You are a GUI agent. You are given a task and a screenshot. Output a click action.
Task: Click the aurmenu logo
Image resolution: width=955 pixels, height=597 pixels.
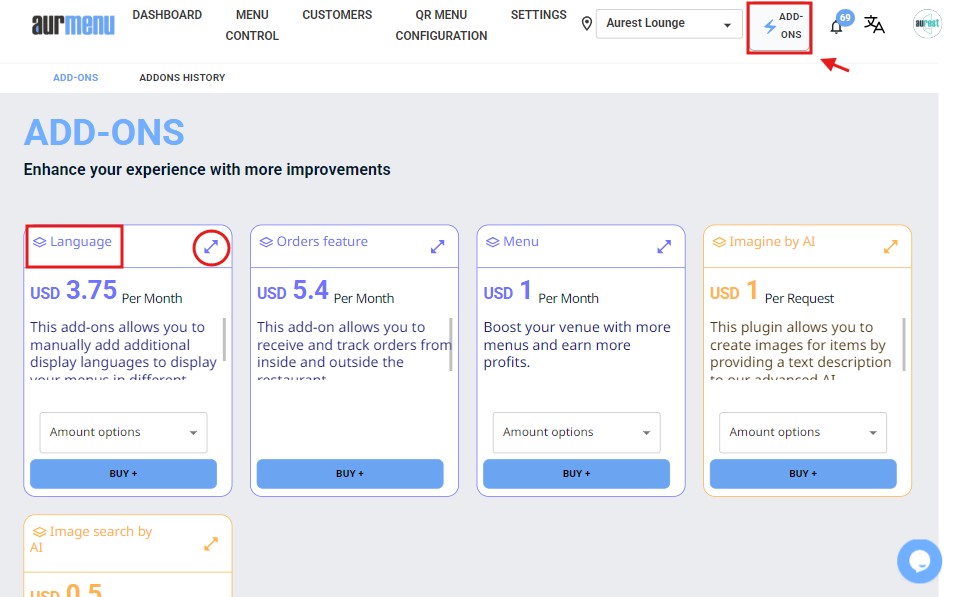coord(71,24)
